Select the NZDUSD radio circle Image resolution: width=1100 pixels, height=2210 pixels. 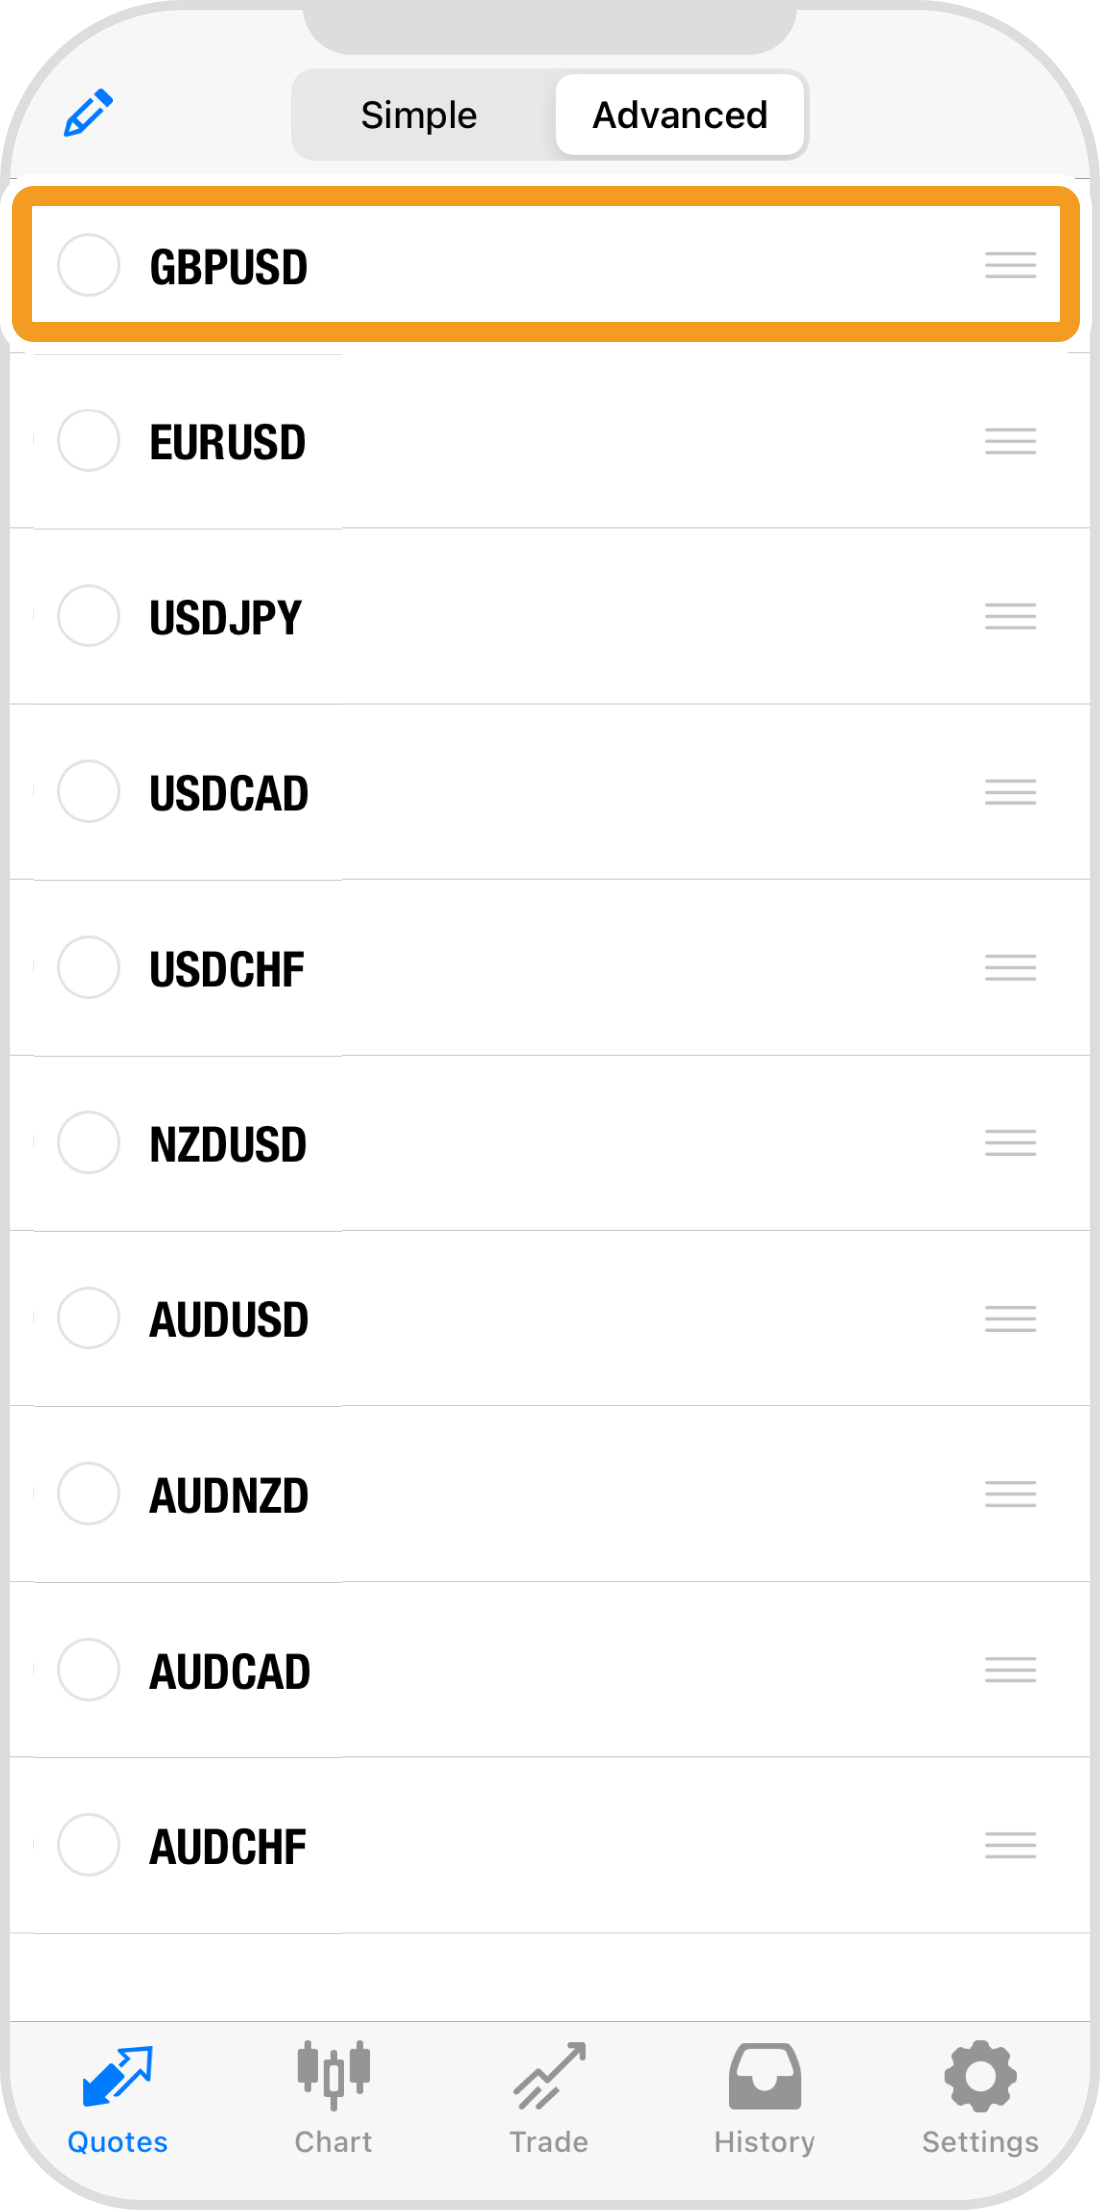[x=89, y=1142]
